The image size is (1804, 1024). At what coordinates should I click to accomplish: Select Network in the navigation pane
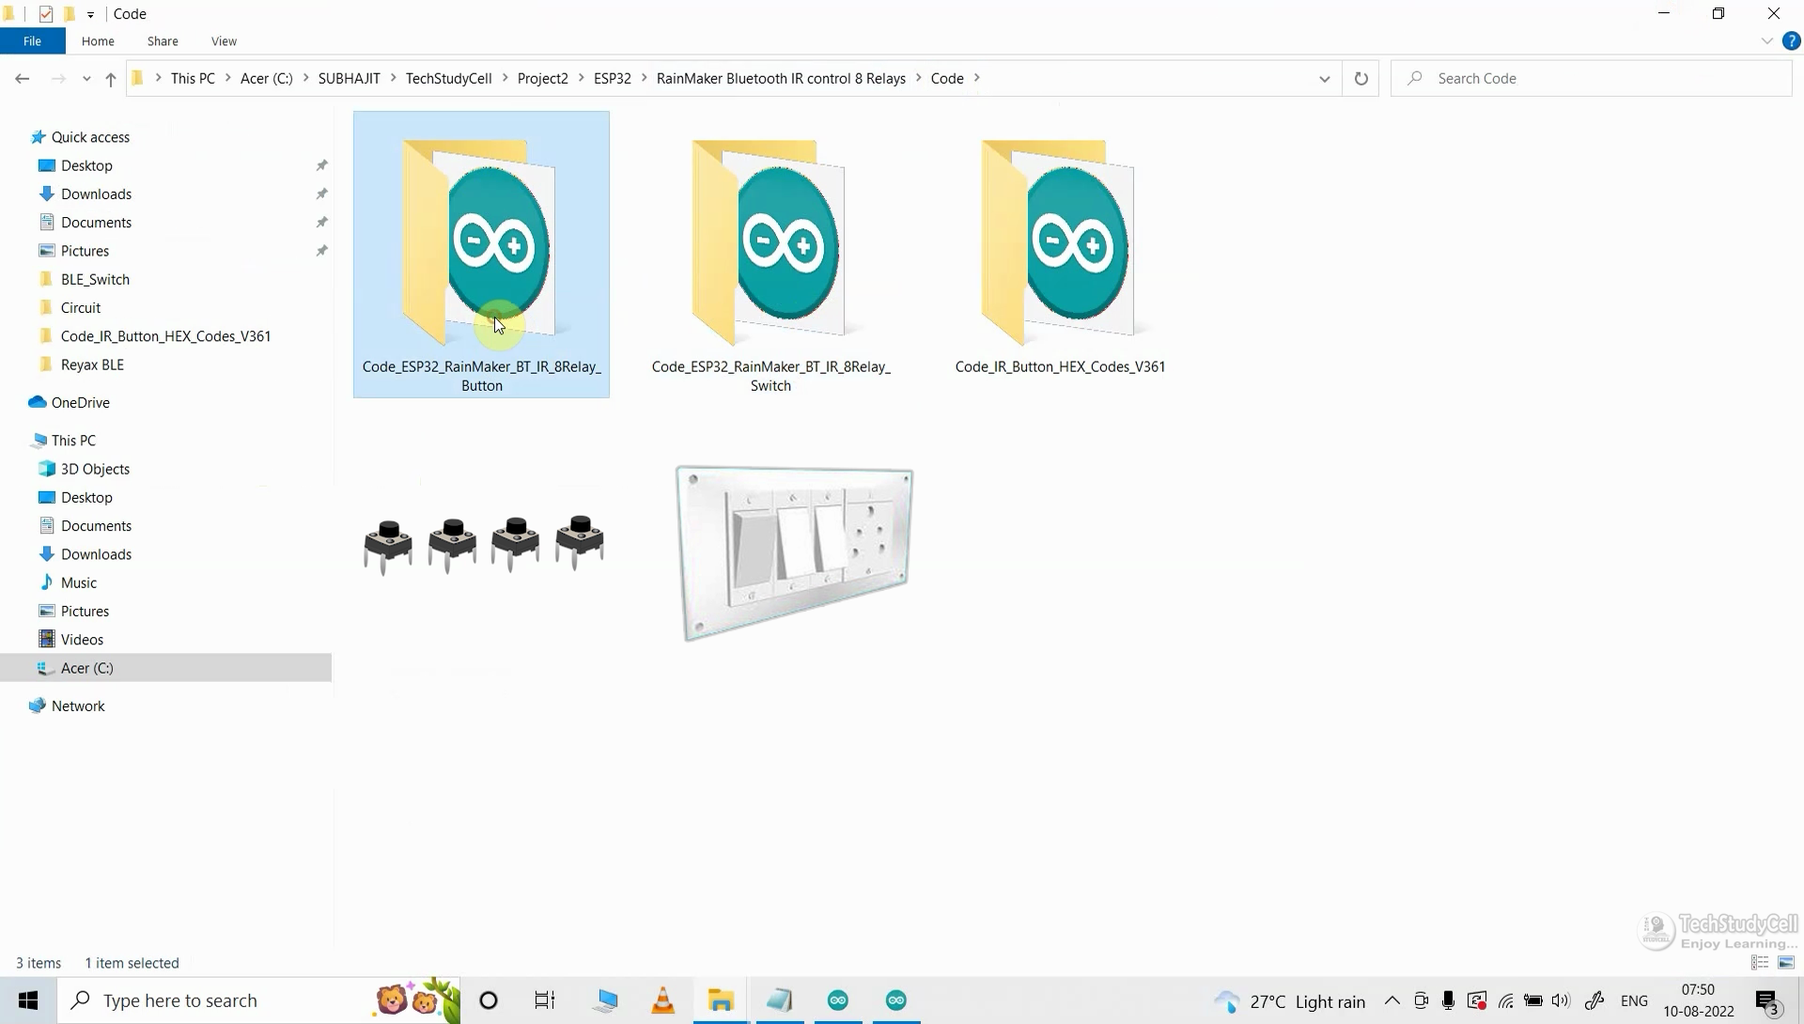[78, 706]
